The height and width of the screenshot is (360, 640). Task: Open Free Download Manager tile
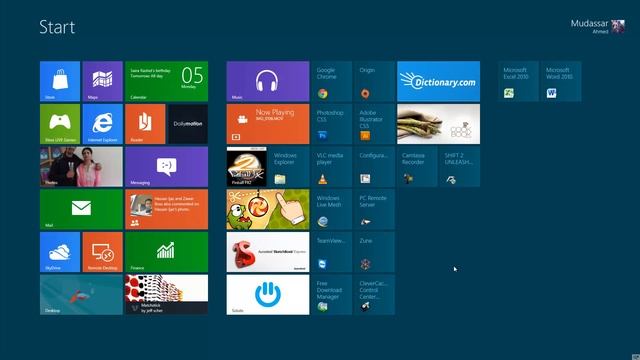332,295
